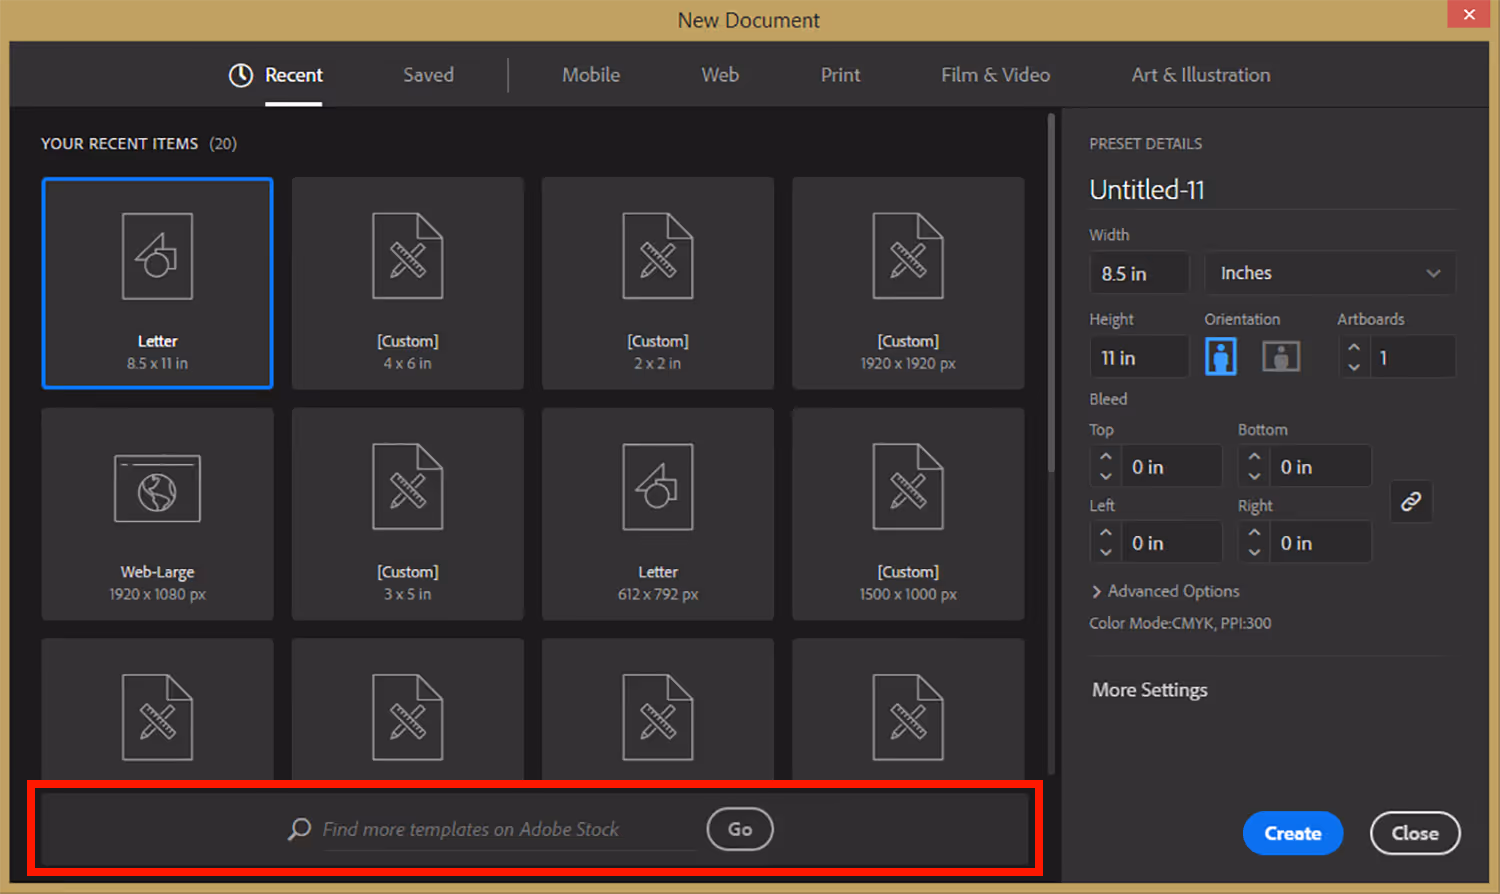Increase the artboards count
The height and width of the screenshot is (894, 1500).
pyautogui.click(x=1354, y=347)
